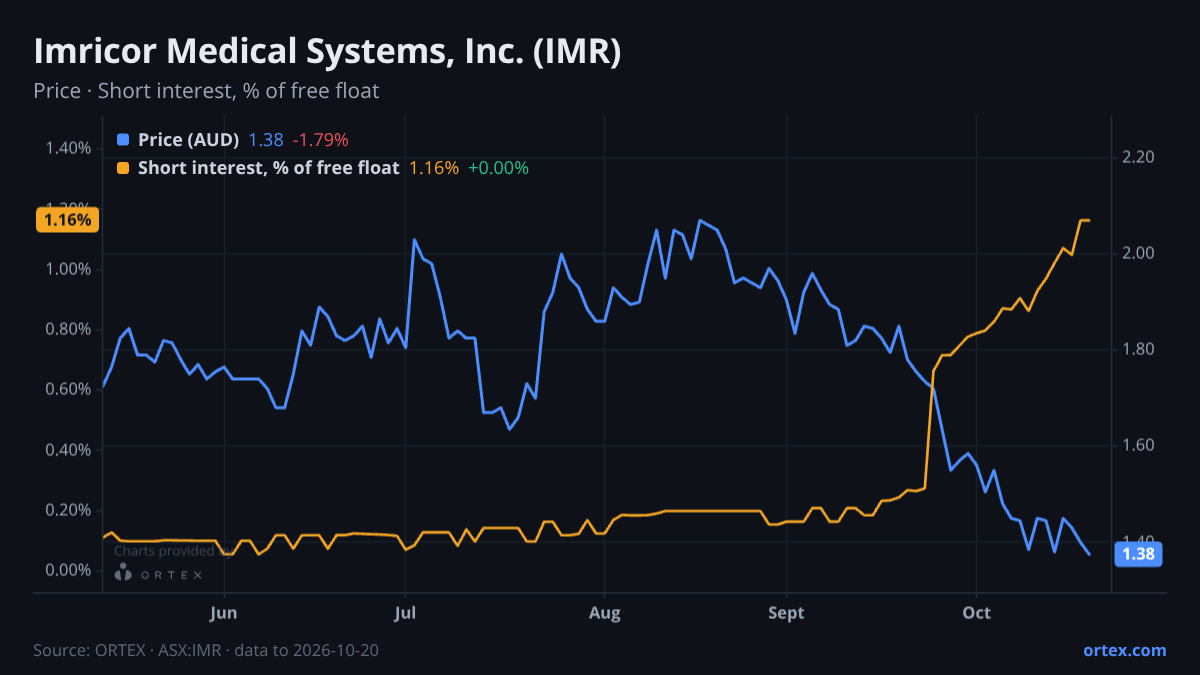Click the Jul label on the x-axis
This screenshot has width=1200, height=675.
point(405,612)
